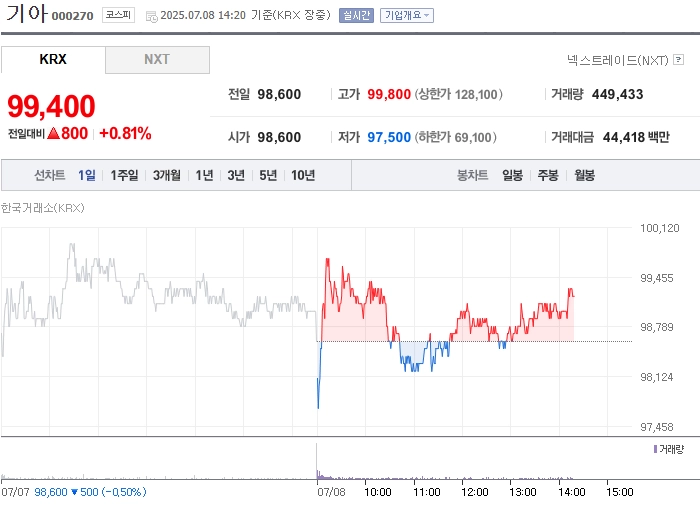
Task: Click the 07/07 previous day summary
Action: (74, 492)
